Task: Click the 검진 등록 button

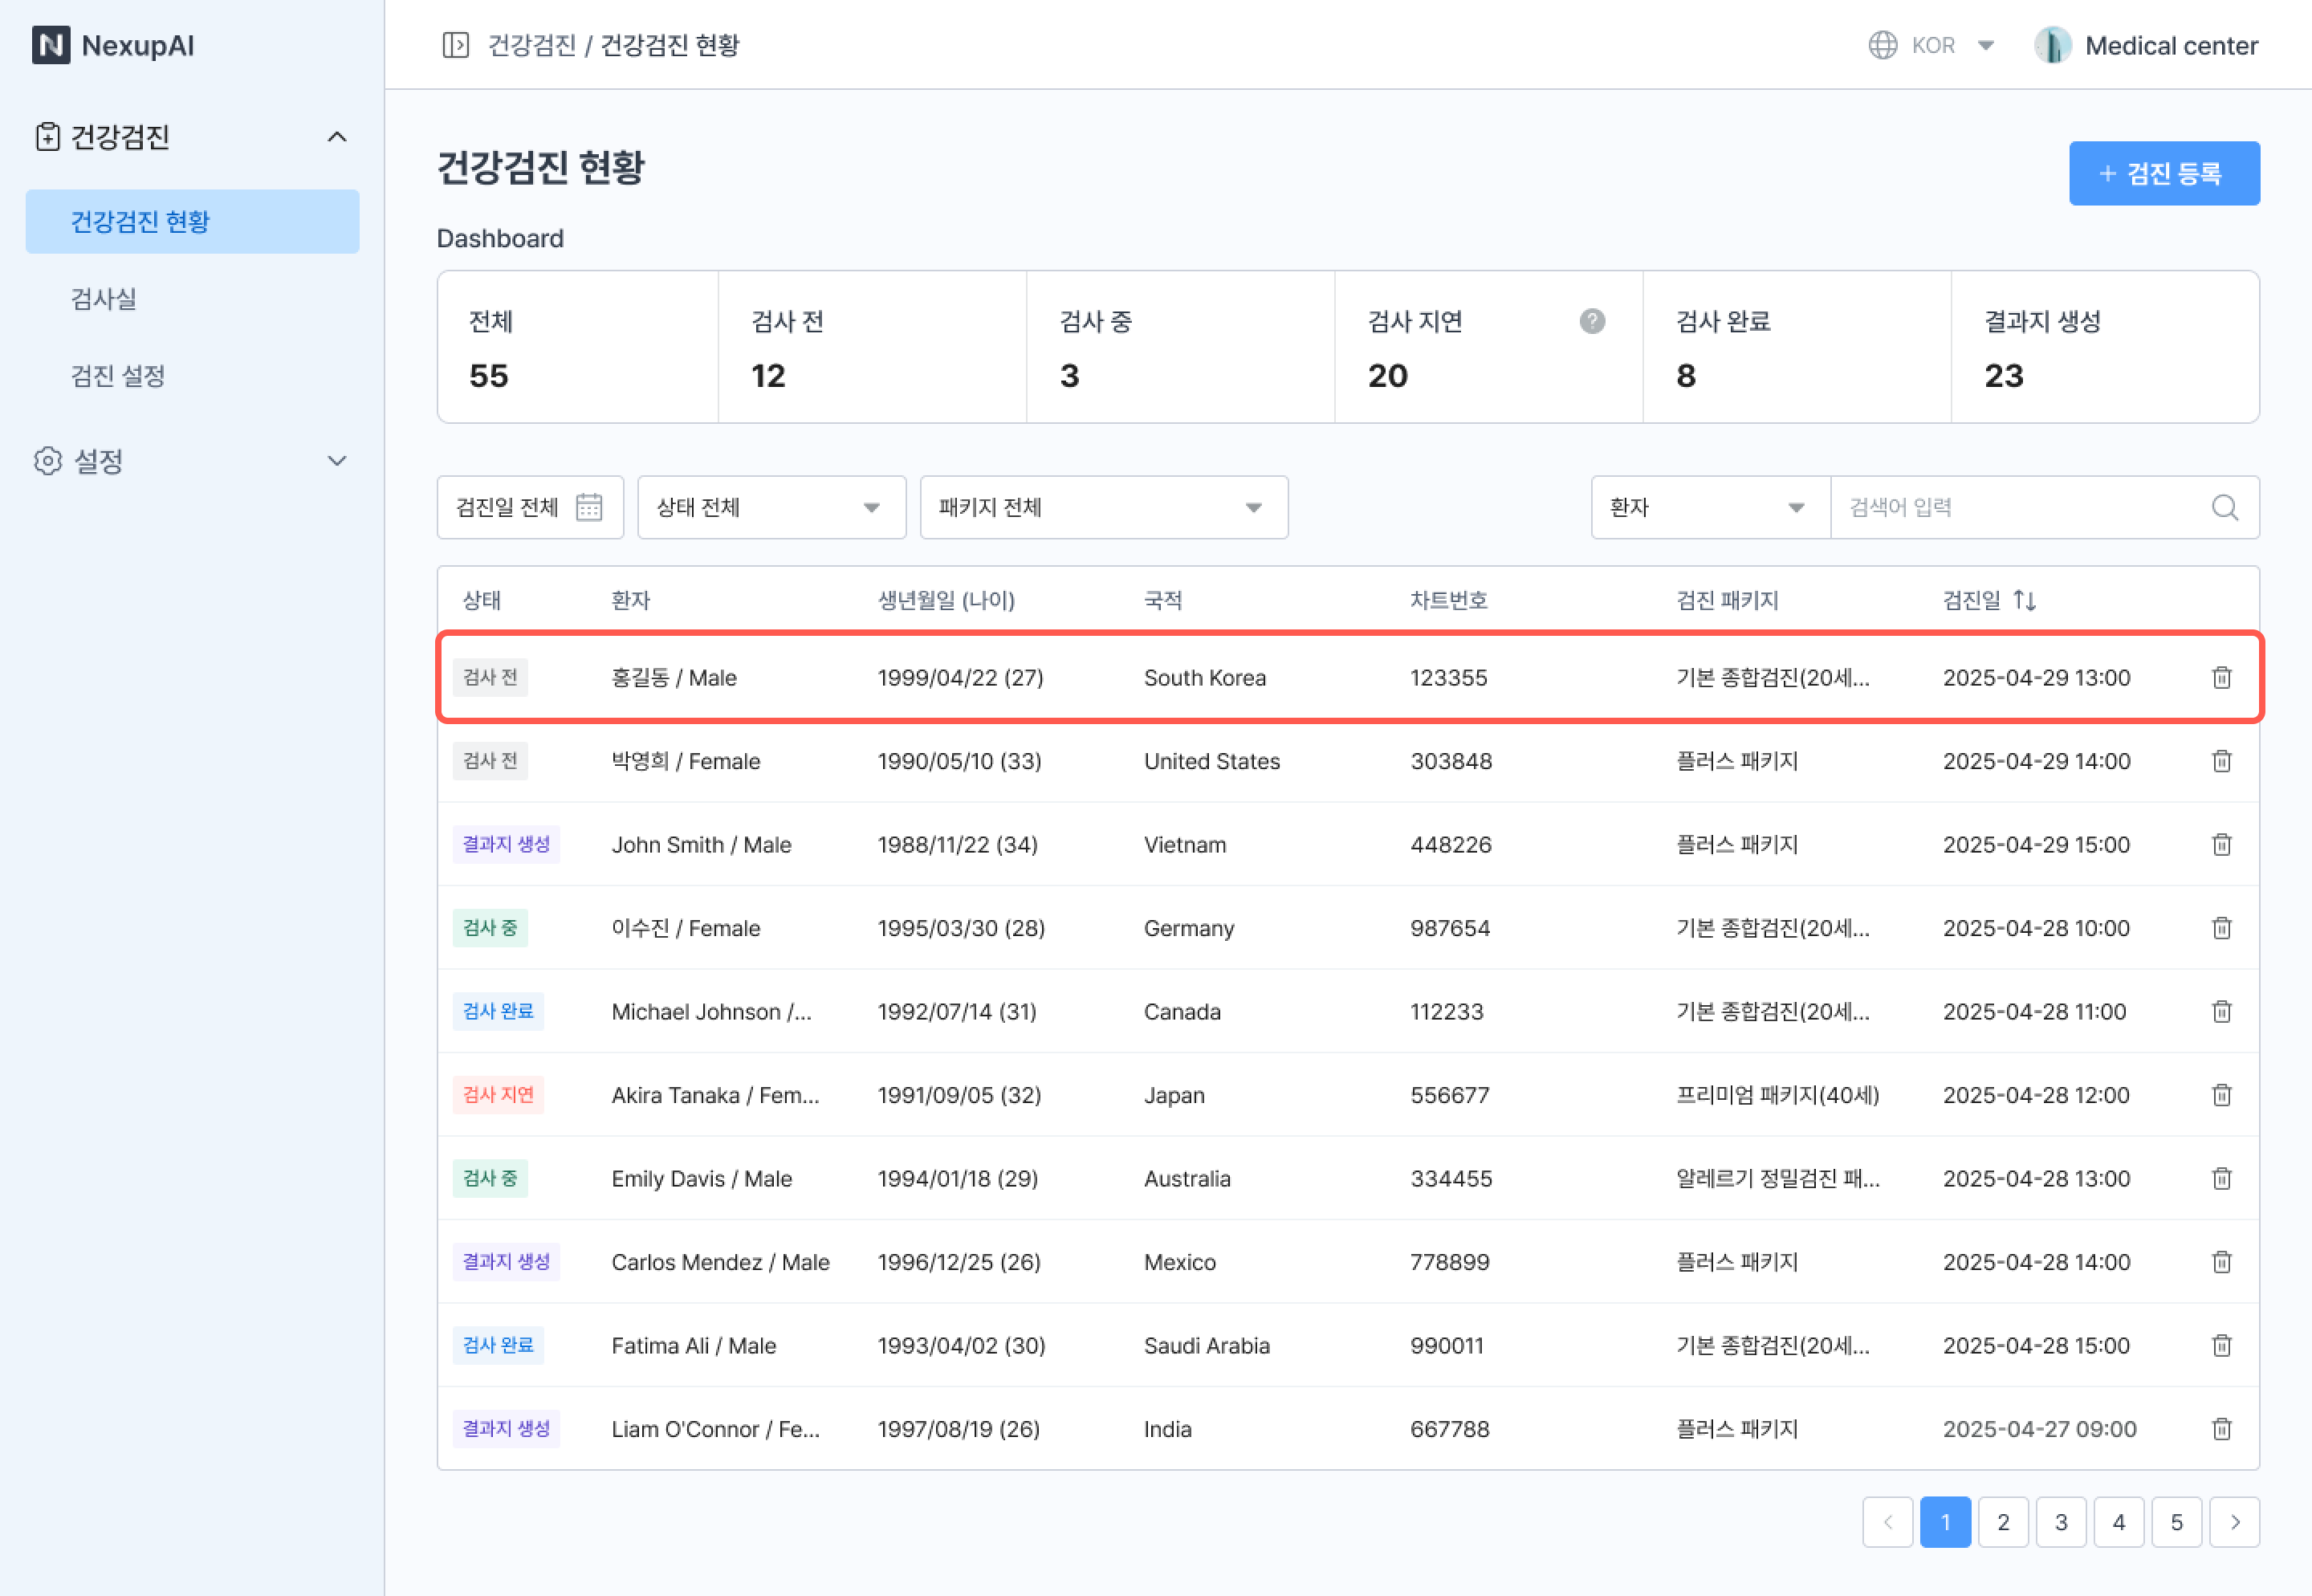Action: pyautogui.click(x=2163, y=173)
